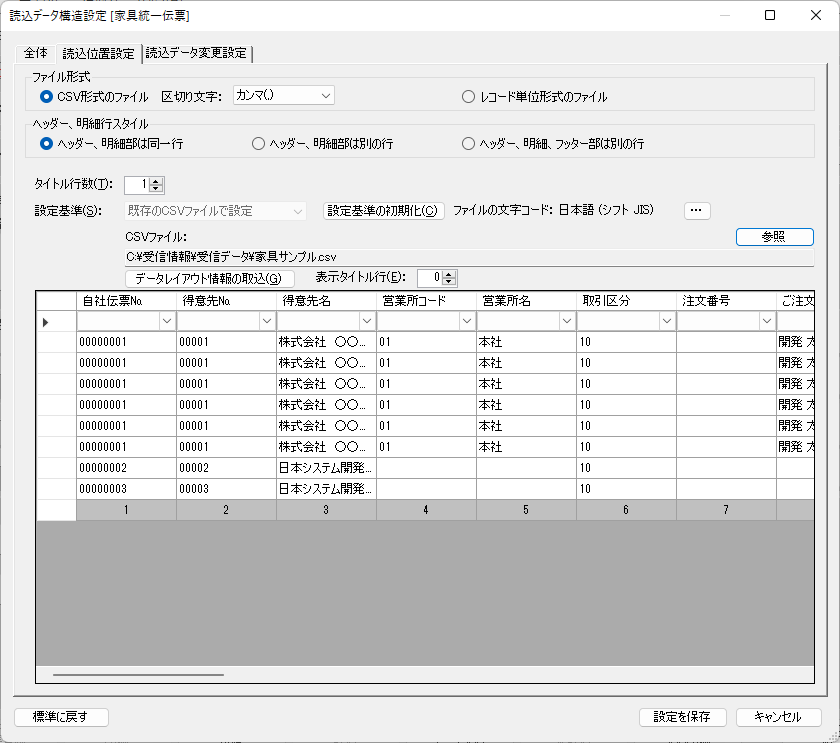Click the タイトル行数 value field
Viewport: 840px width, 743px height.
137,185
